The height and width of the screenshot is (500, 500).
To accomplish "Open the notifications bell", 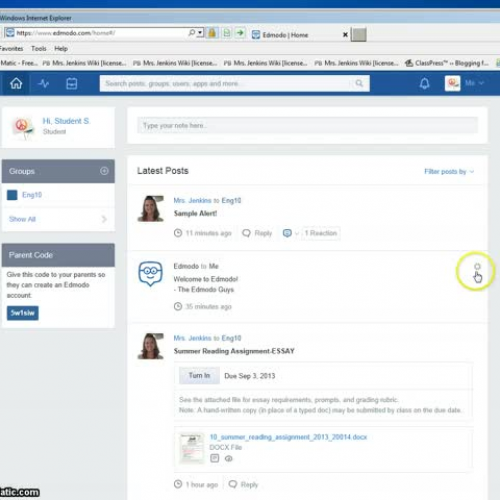I will pyautogui.click(x=424, y=83).
